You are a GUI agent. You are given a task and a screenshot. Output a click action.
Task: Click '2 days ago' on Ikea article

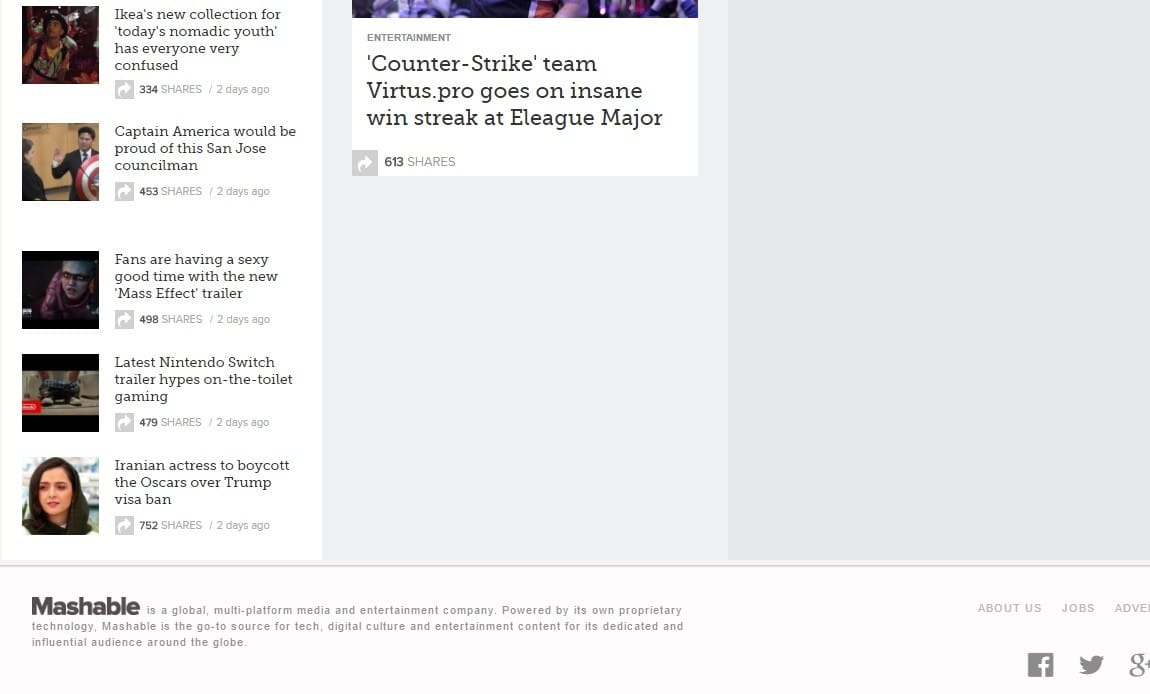pyautogui.click(x=243, y=90)
